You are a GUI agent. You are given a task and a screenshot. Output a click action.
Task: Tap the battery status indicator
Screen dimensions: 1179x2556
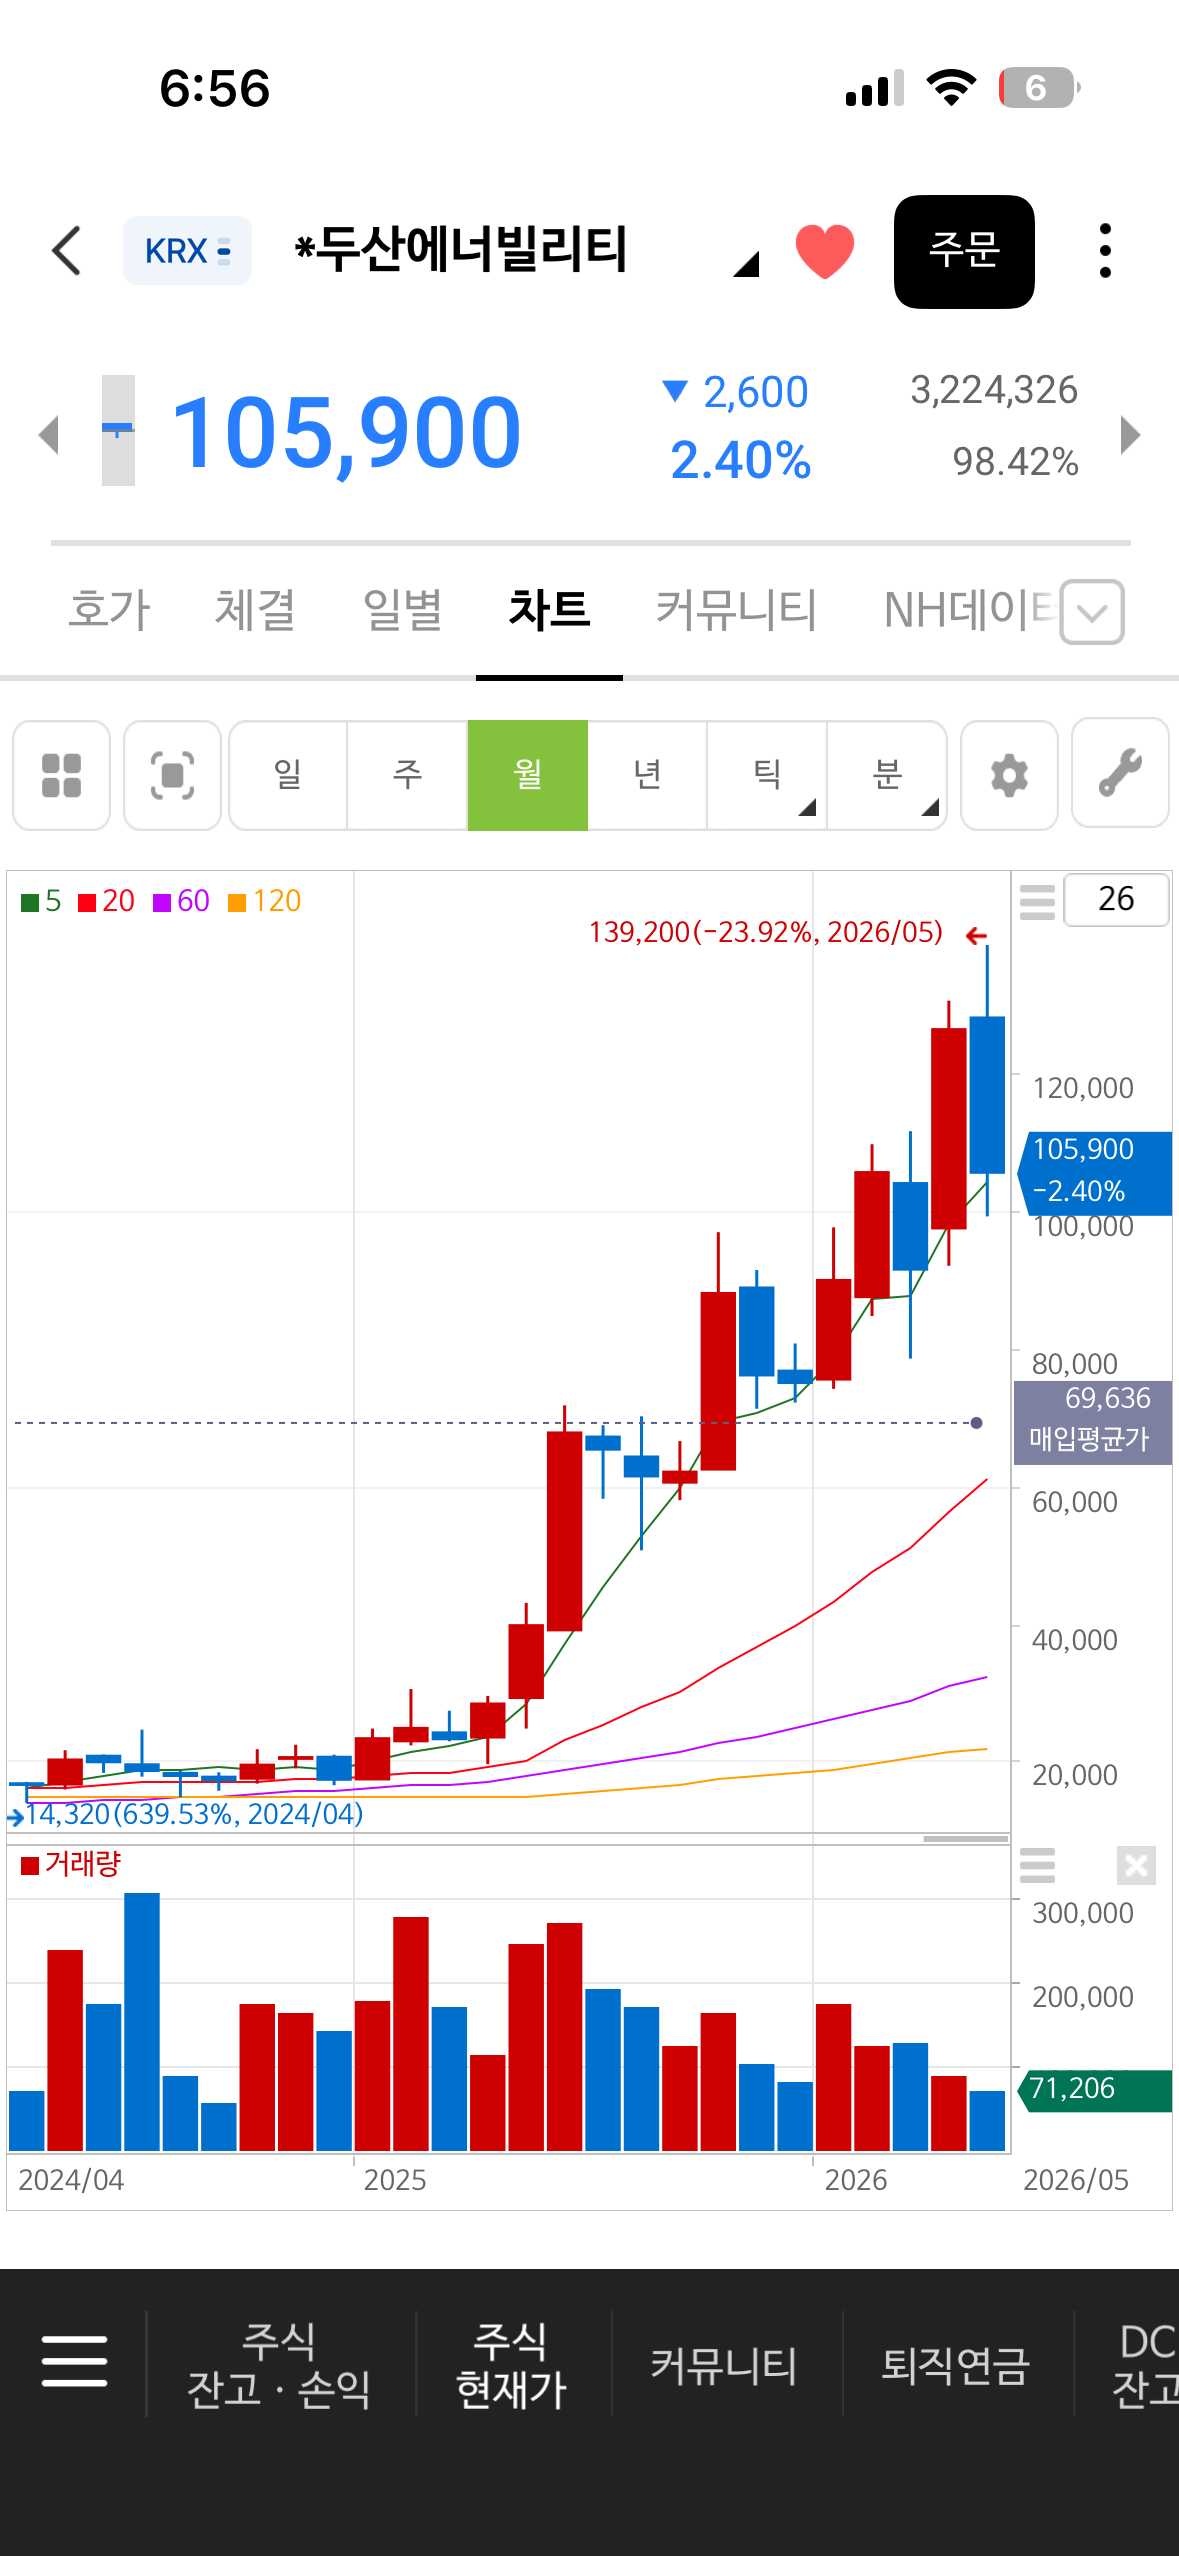[1039, 88]
